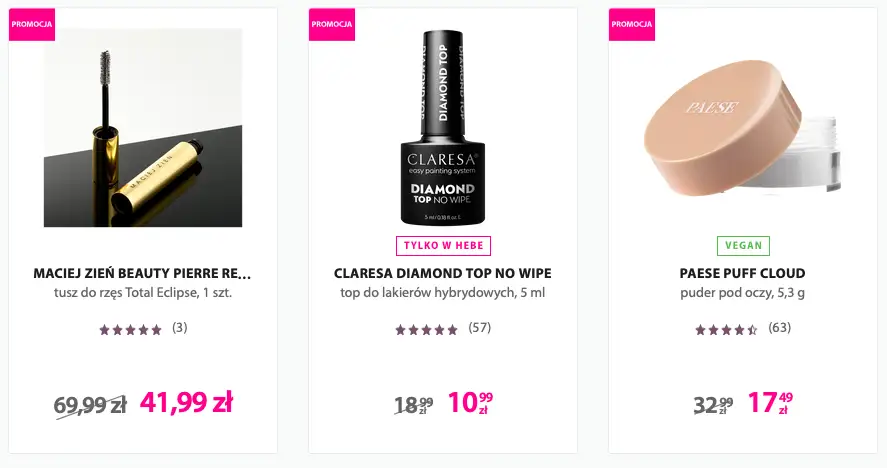
Task: Click the 41,99 zł promotional price
Action: [186, 403]
